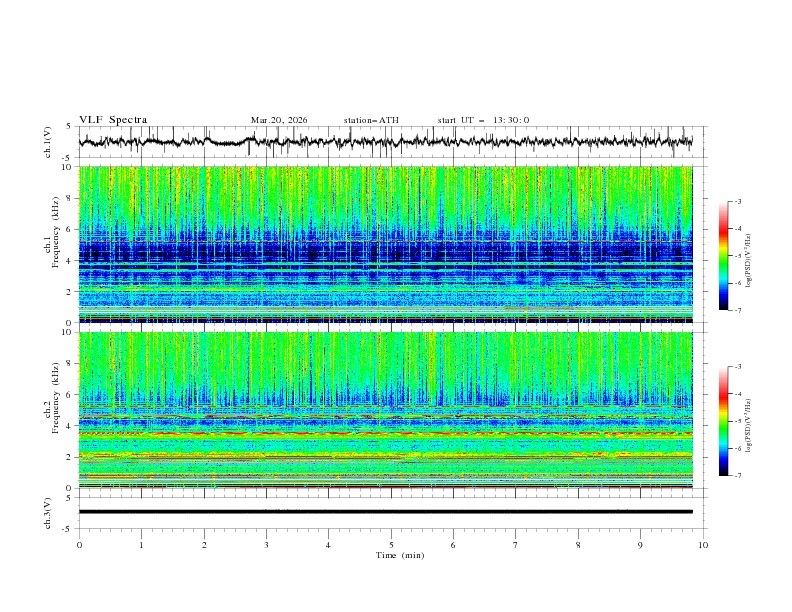The width and height of the screenshot is (792, 612).
Task: Click the 0 minute tick on time axis
Action: point(79,545)
